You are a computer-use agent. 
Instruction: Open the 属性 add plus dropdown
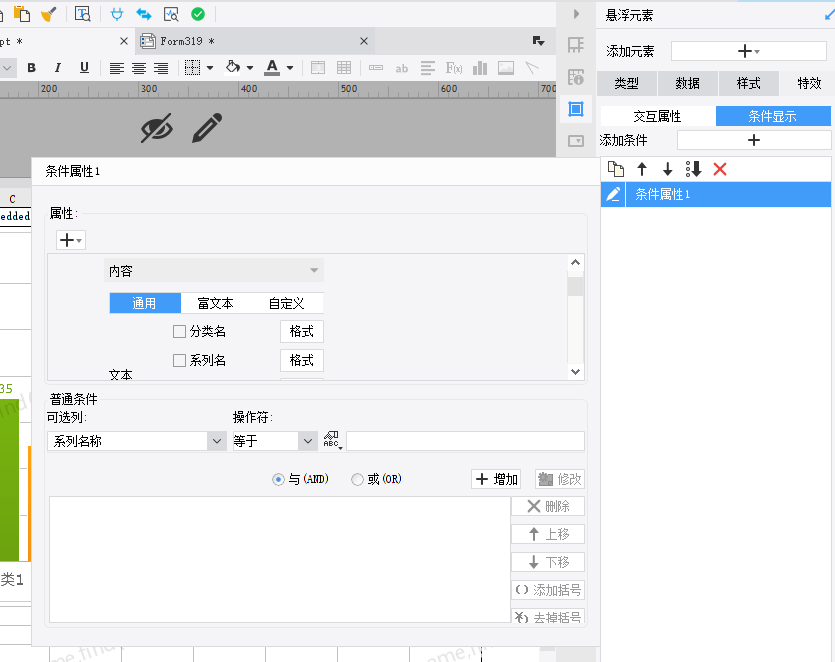(x=71, y=240)
